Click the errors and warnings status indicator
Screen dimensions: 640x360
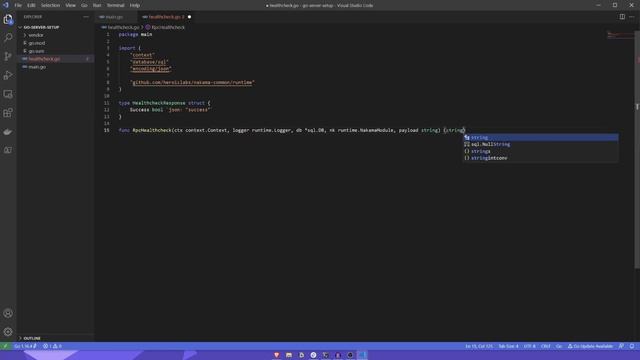tap(52, 346)
